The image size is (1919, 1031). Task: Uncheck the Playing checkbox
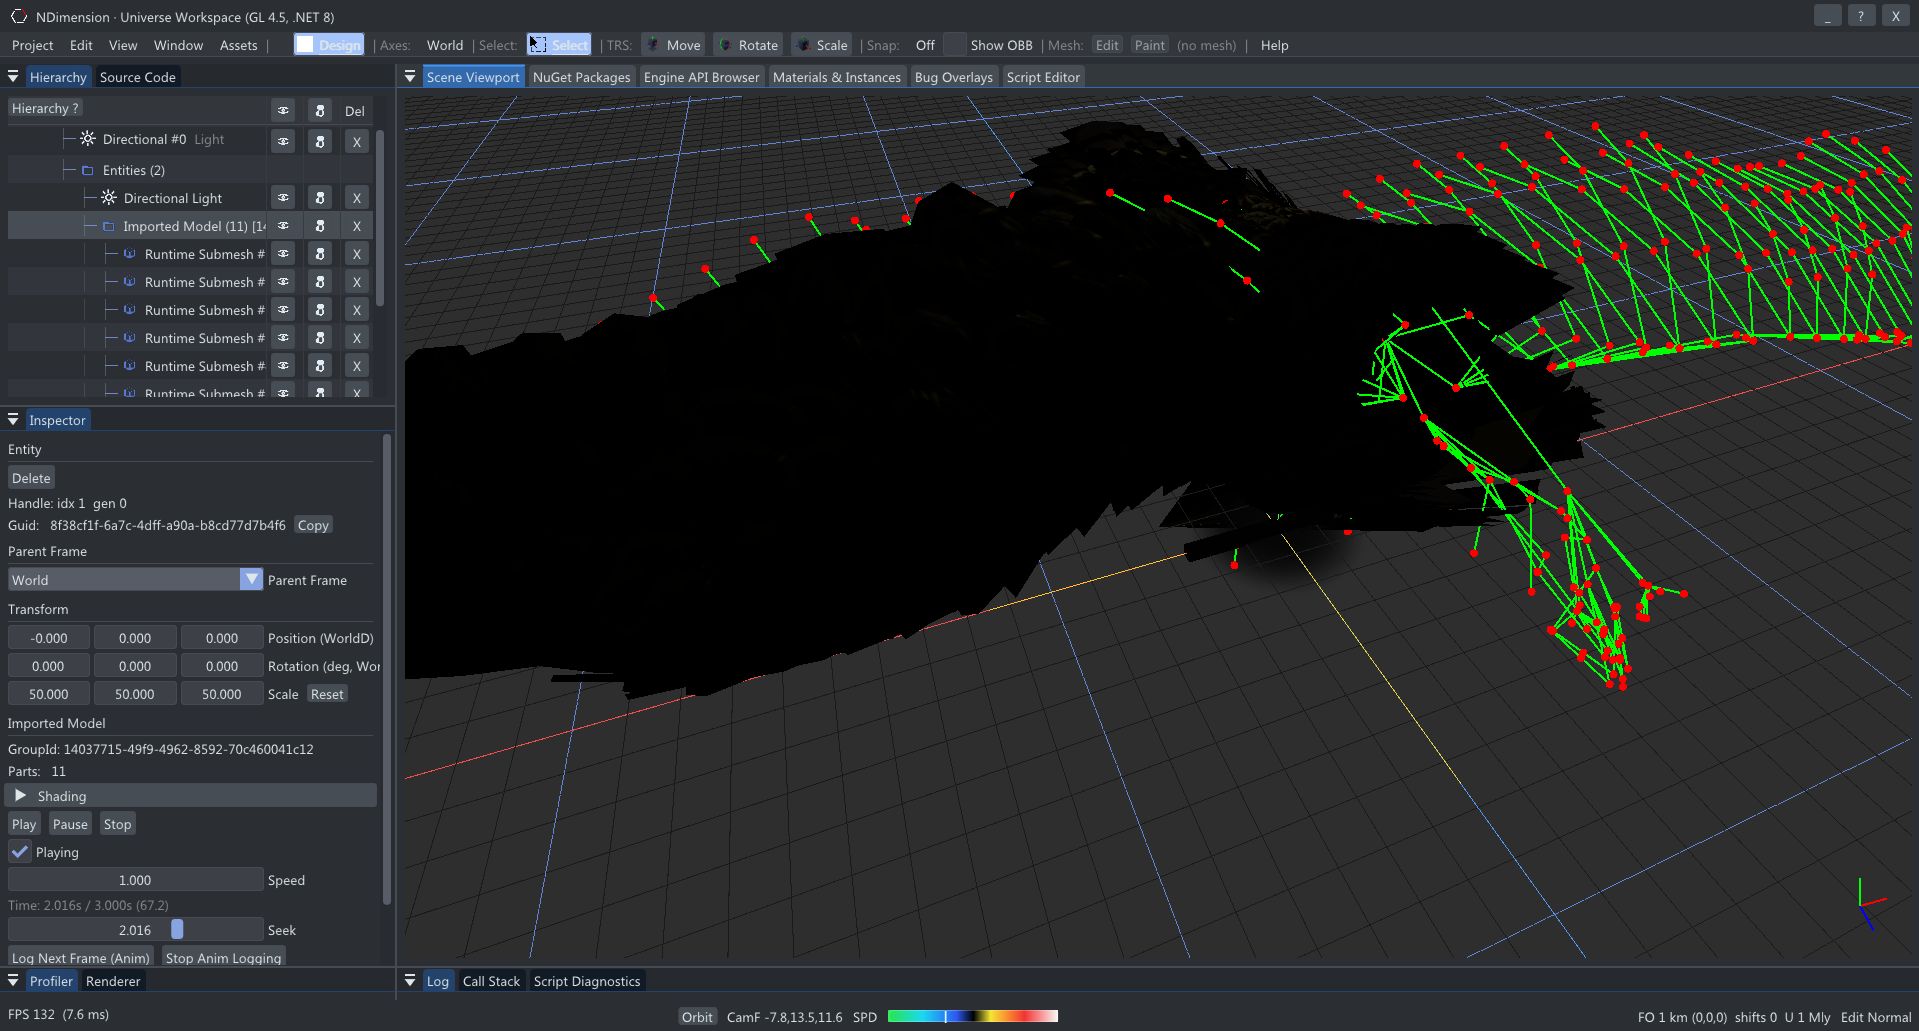tap(20, 852)
